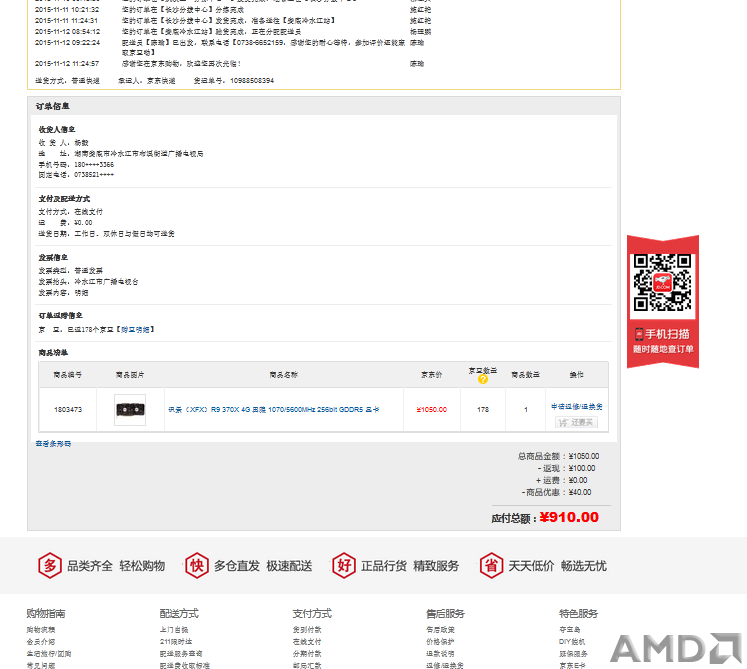Click the total amount ¥910.00
This screenshot has width=747, height=669.
pyautogui.click(x=569, y=517)
